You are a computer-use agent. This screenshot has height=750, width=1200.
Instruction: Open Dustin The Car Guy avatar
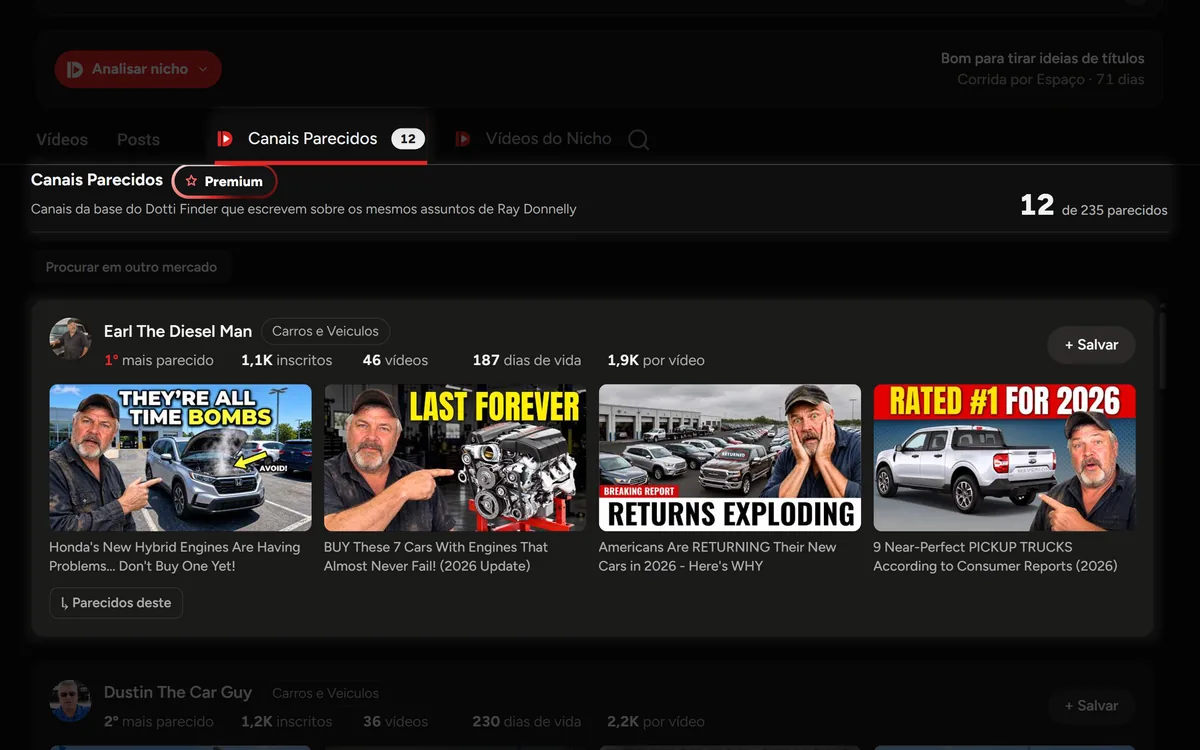pyautogui.click(x=70, y=701)
